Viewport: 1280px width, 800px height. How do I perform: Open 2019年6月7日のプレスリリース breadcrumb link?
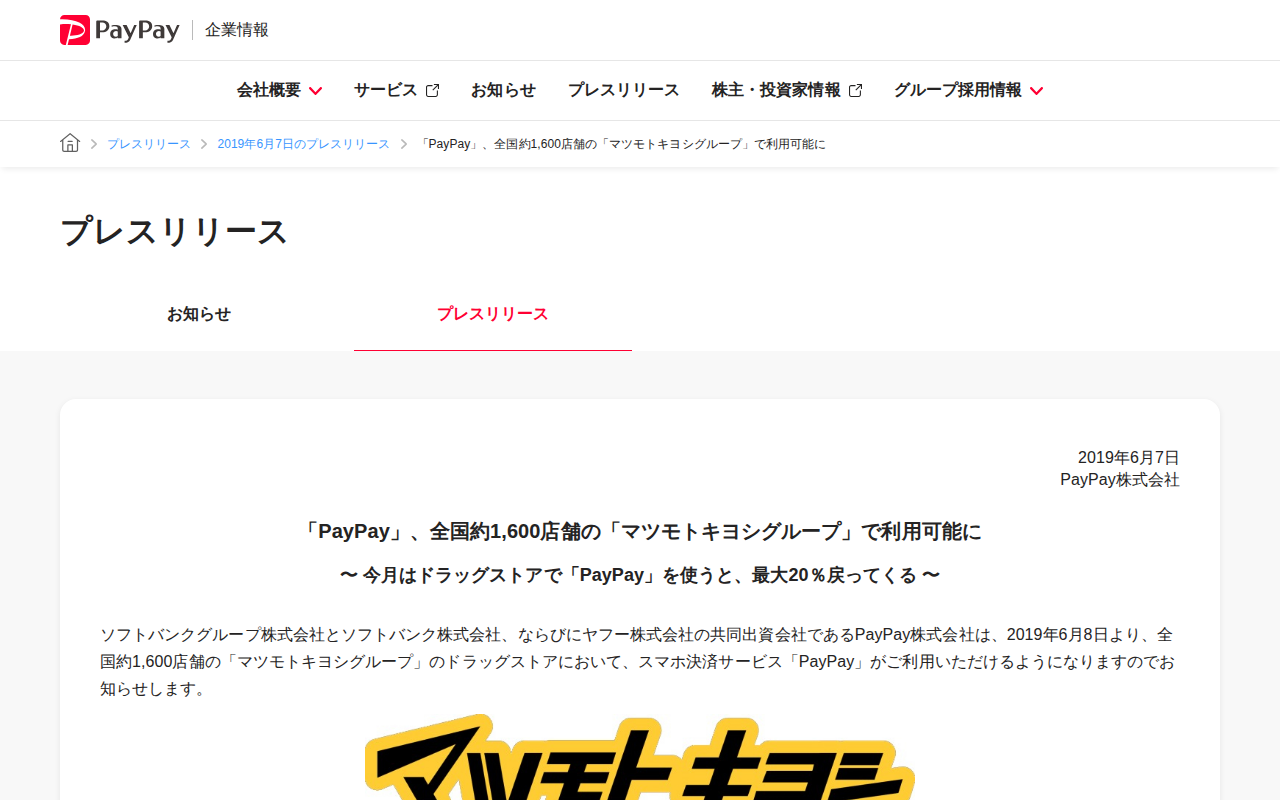(x=304, y=144)
